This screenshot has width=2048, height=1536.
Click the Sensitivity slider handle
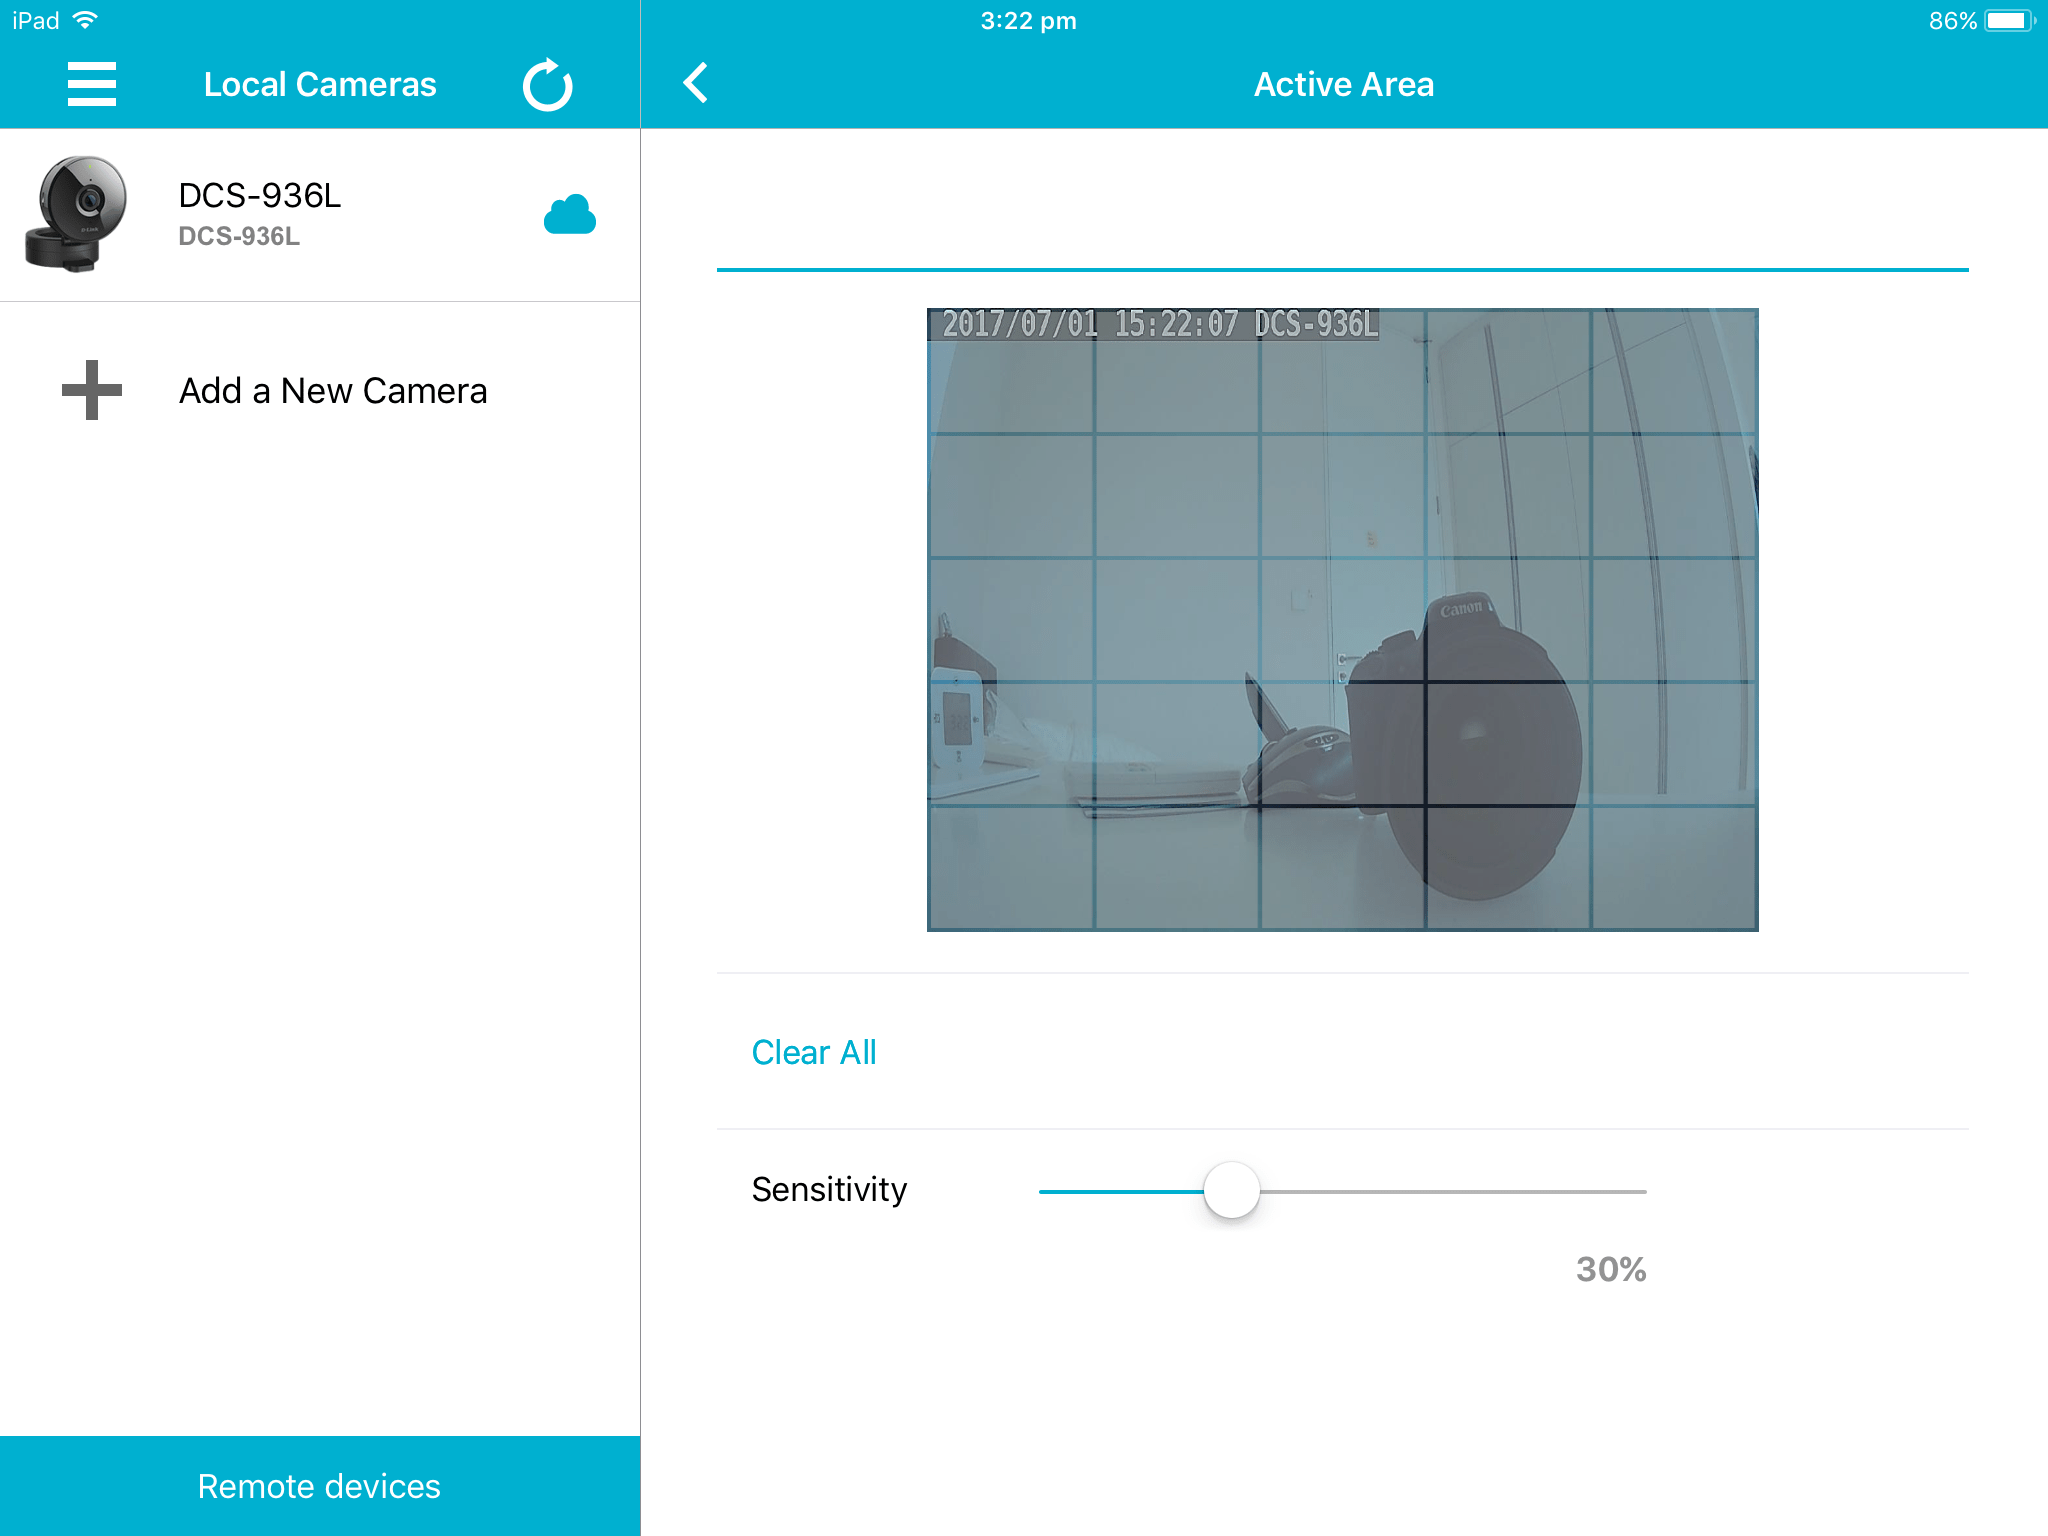1231,1190
